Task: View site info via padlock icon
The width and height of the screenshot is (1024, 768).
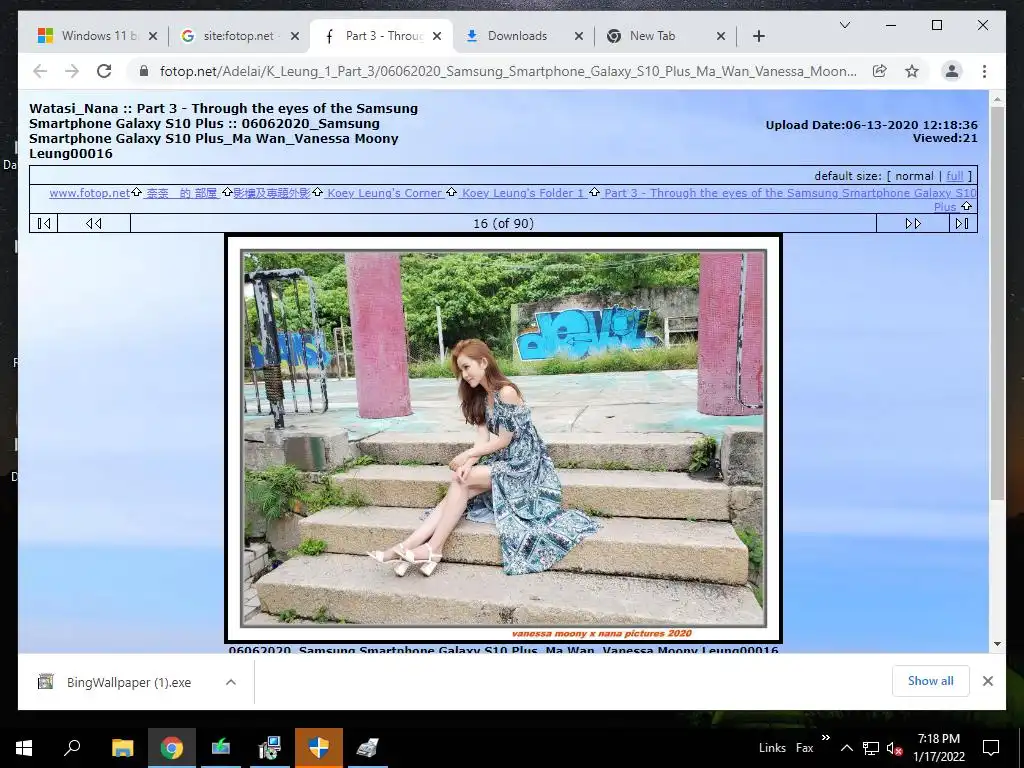Action: pos(144,71)
